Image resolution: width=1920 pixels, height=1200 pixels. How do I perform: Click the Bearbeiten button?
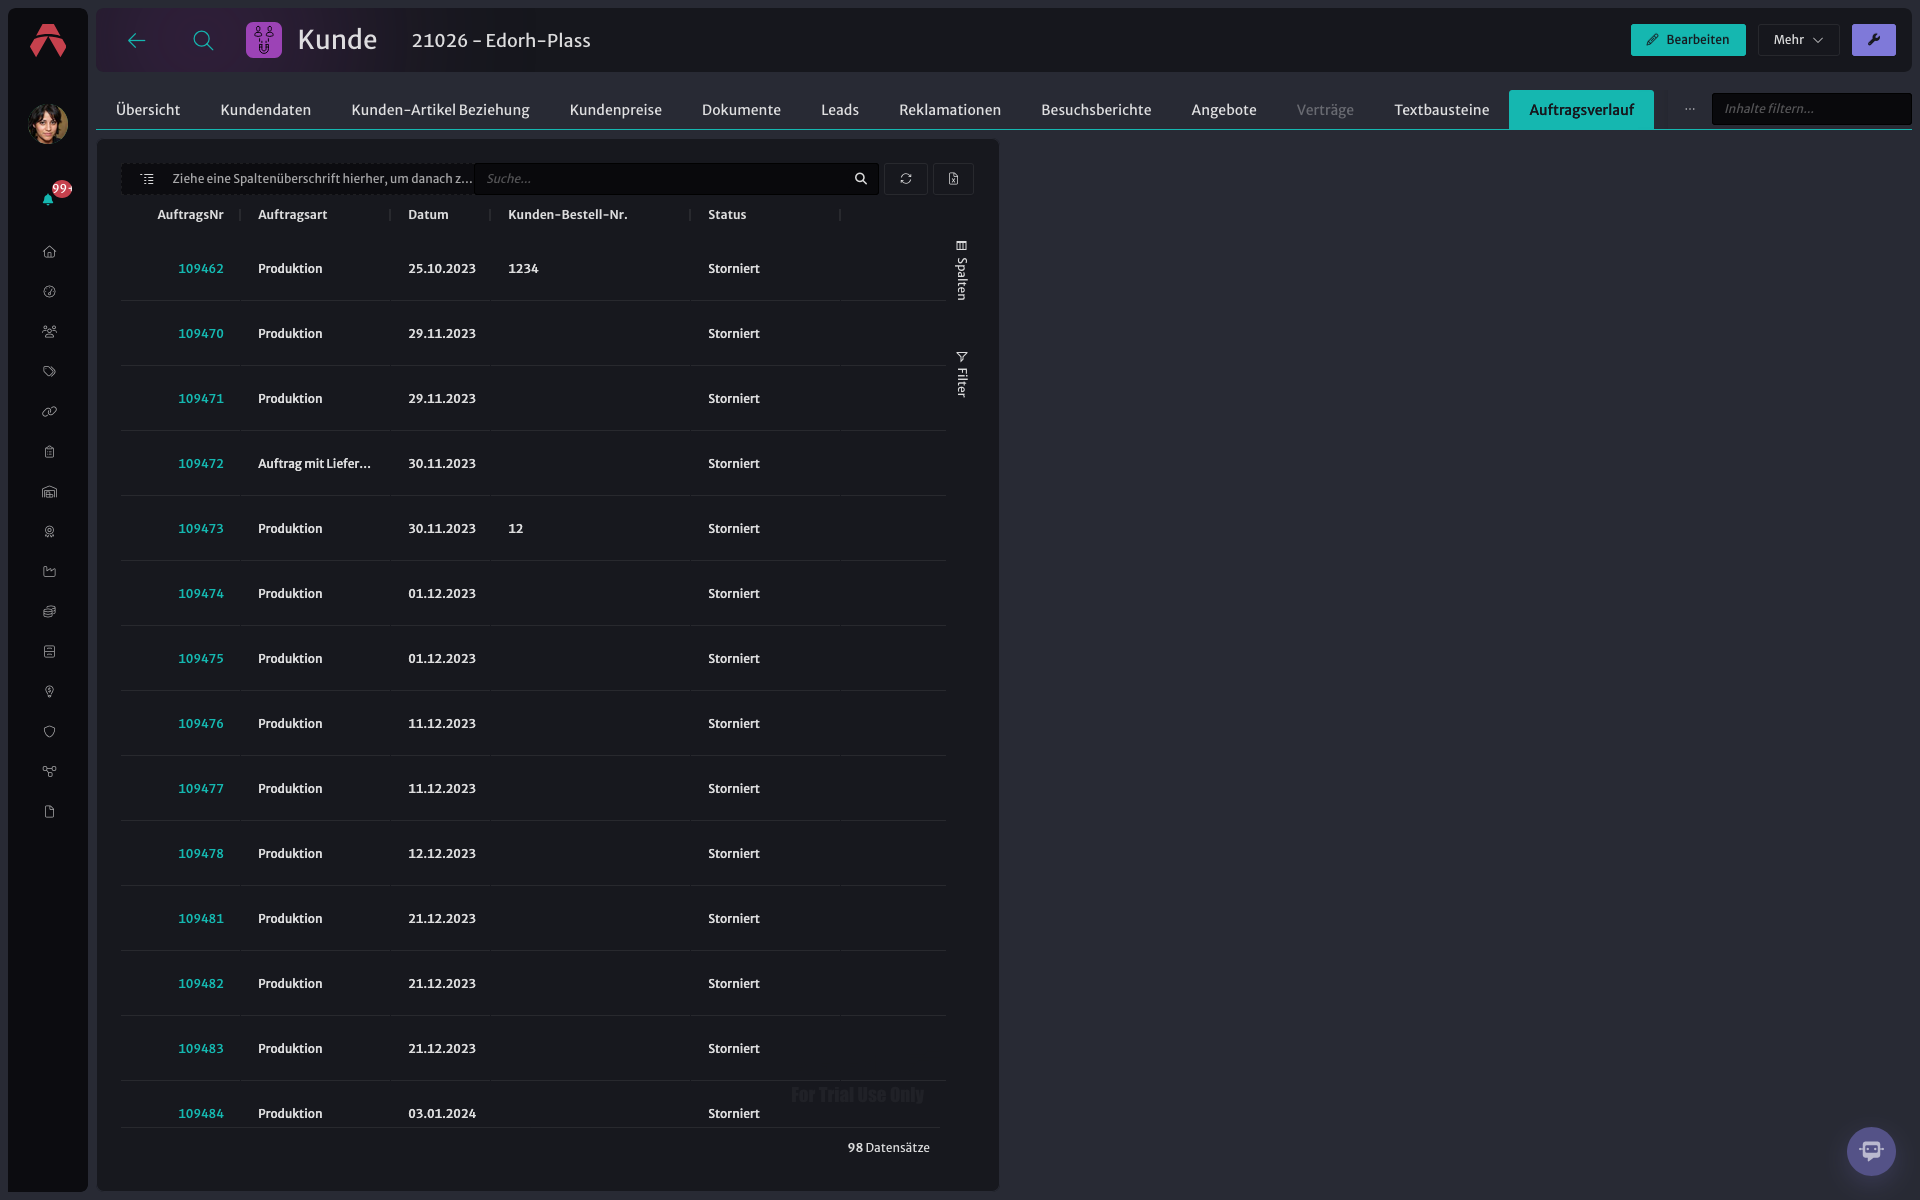[1688, 40]
